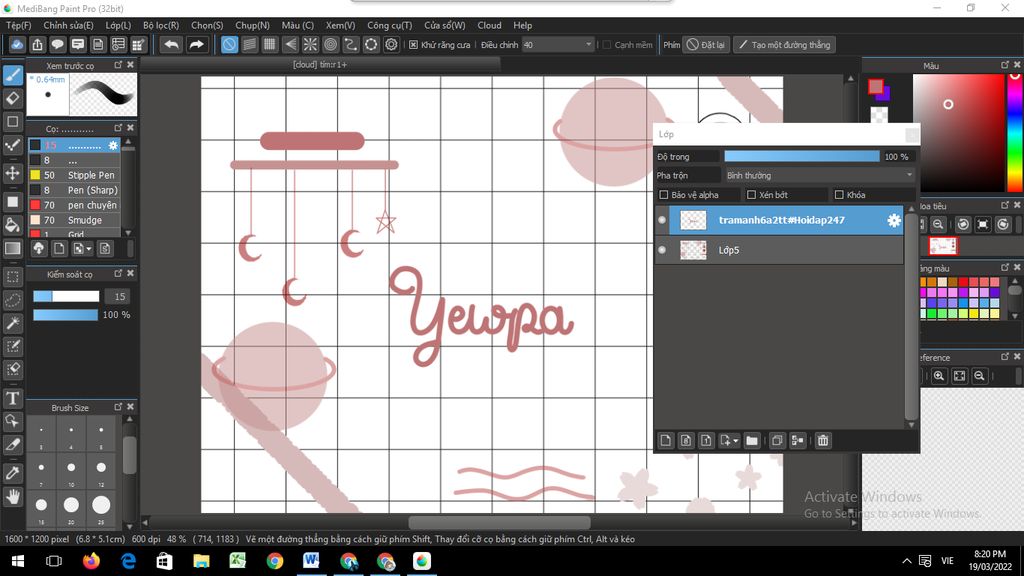
Task: Select the Gradient tool
Action: click(x=12, y=249)
